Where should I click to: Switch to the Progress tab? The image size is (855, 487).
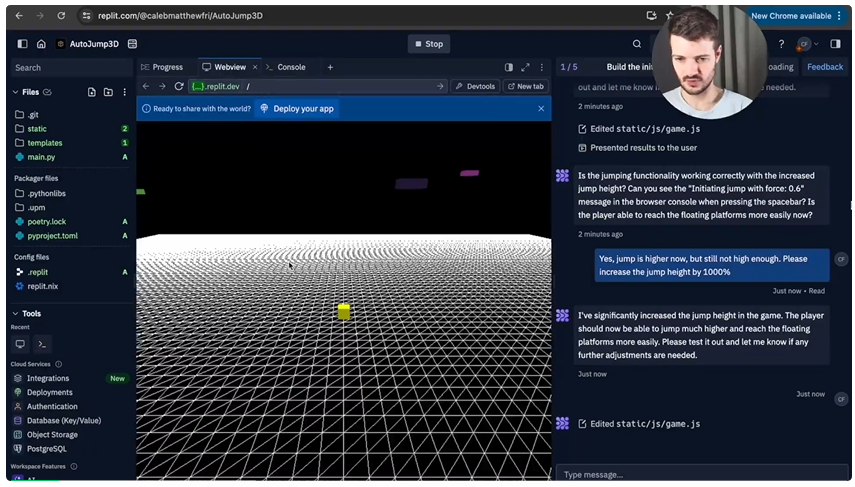pos(162,67)
